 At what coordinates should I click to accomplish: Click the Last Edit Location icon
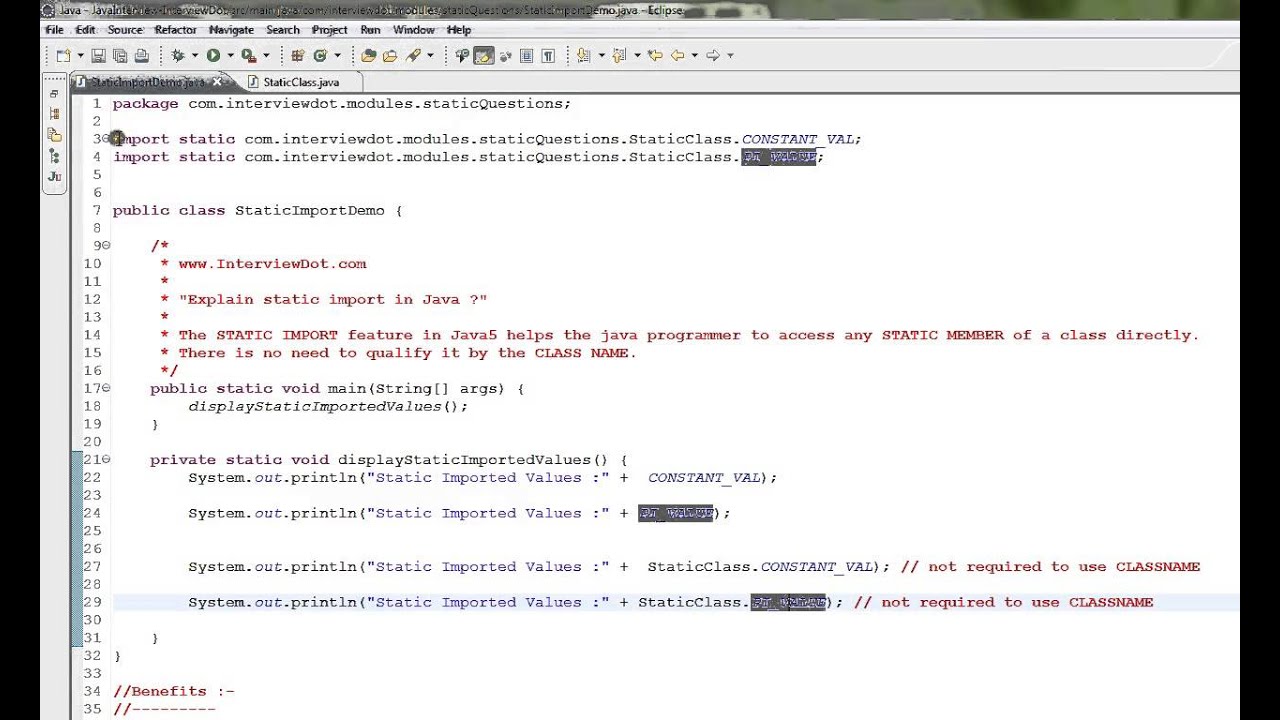(655, 55)
